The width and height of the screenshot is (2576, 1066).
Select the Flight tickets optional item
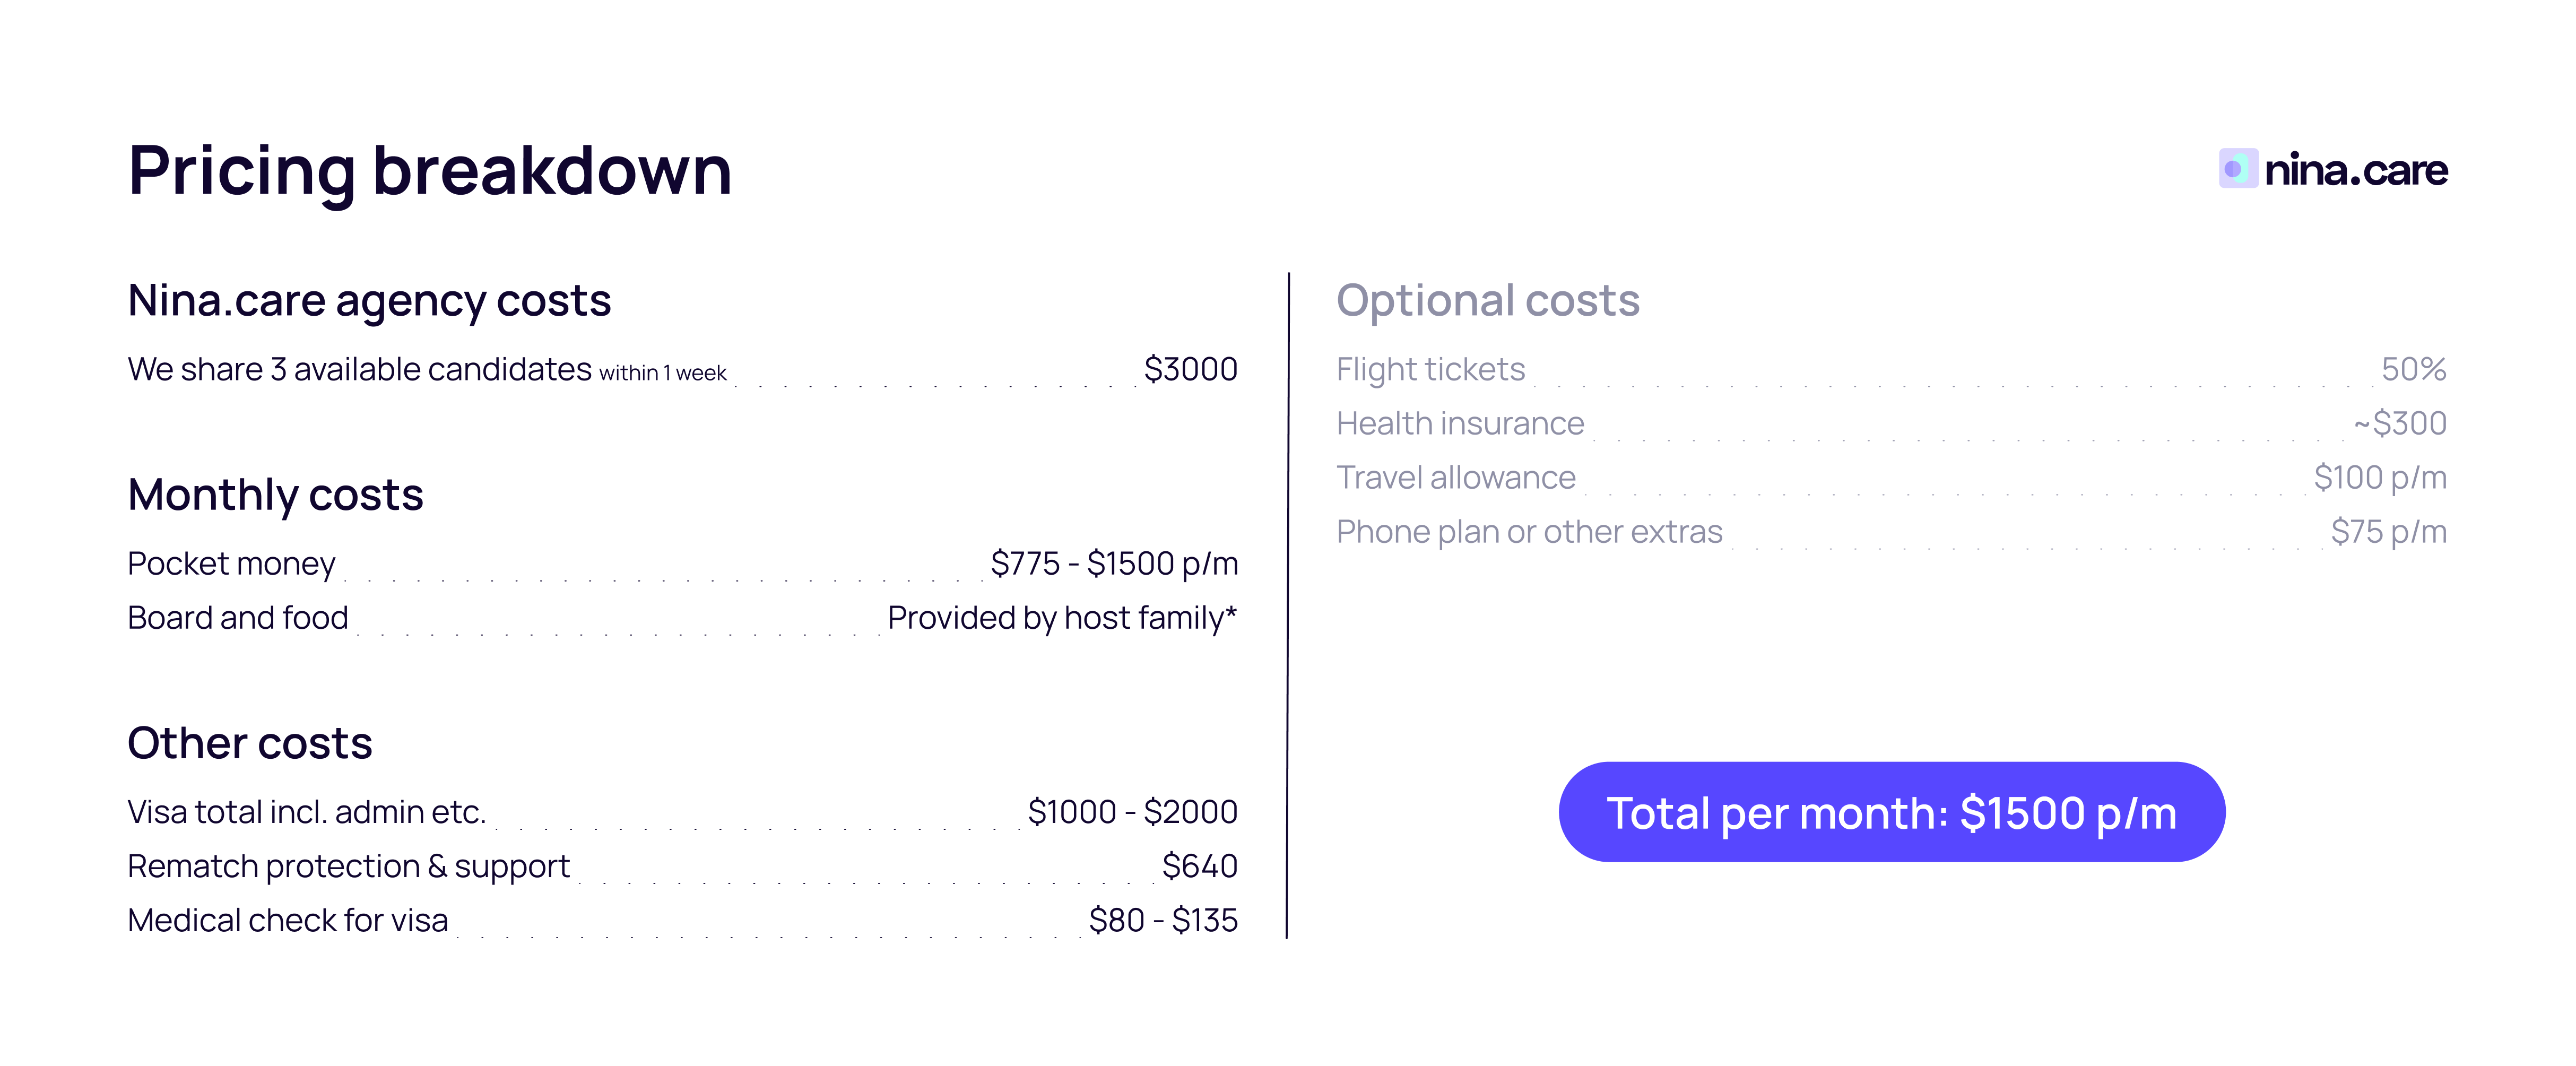[x=1430, y=369]
